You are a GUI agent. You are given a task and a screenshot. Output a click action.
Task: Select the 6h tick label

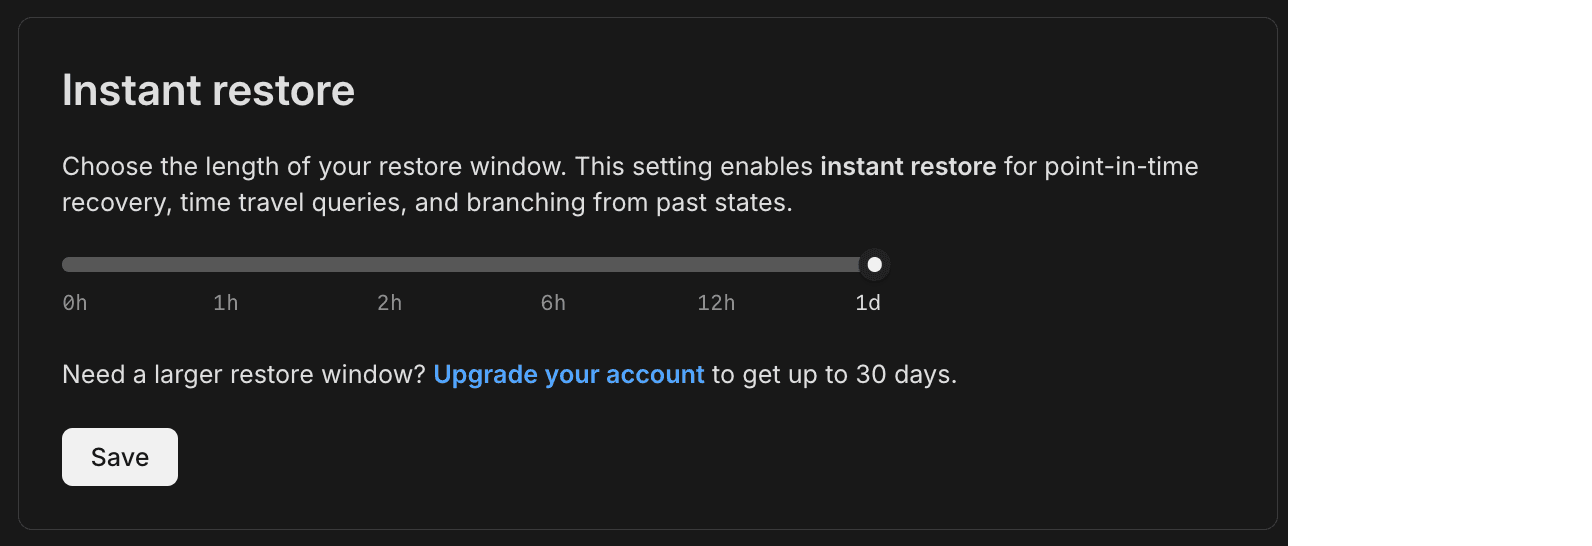tap(553, 303)
